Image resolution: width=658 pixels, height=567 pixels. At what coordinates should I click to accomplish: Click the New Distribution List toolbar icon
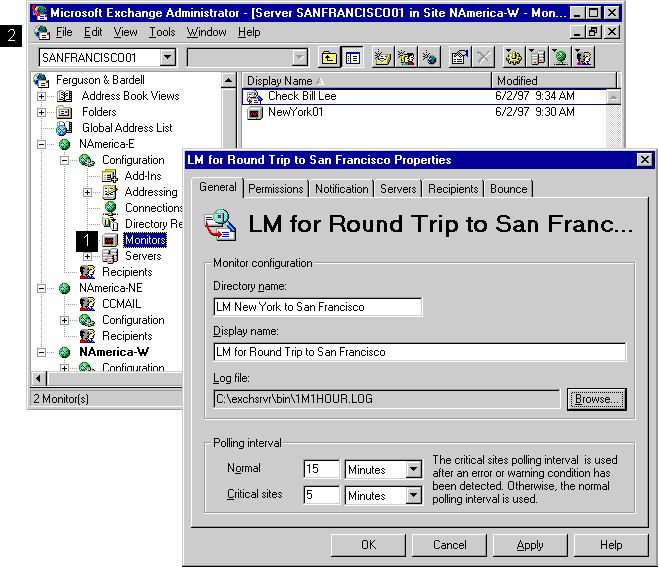pos(406,57)
